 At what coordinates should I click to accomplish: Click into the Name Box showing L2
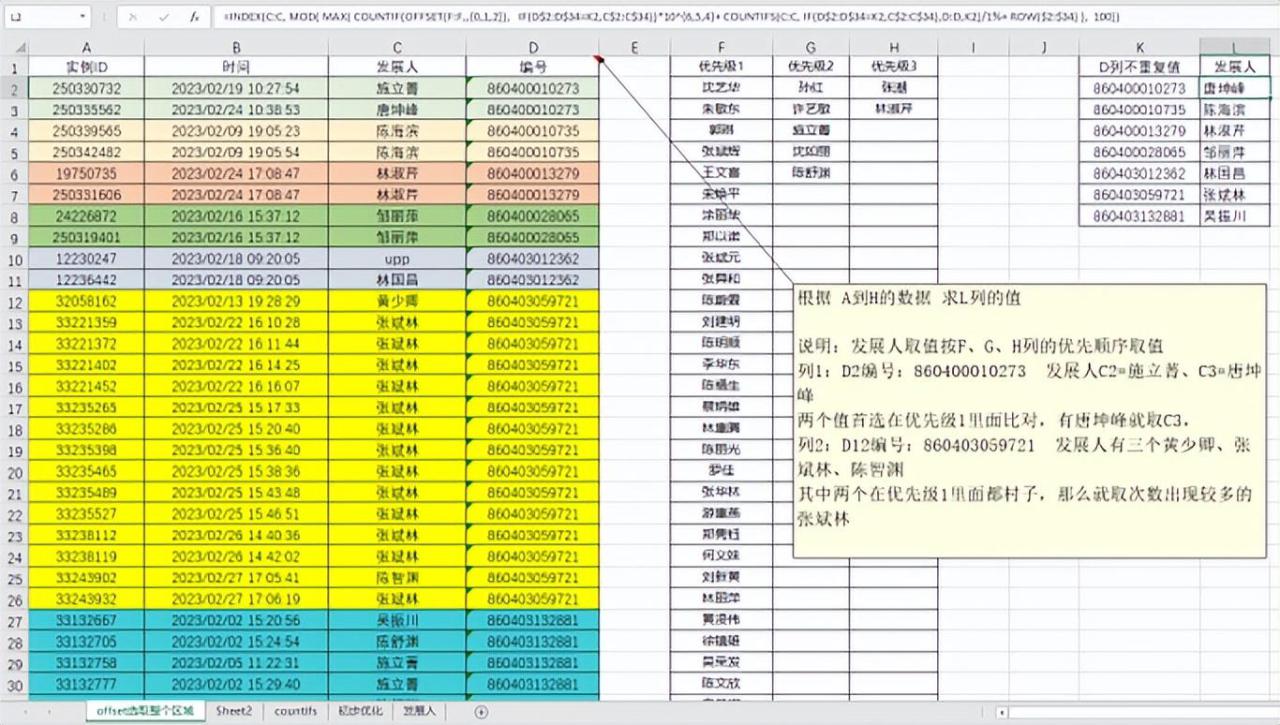pos(48,17)
